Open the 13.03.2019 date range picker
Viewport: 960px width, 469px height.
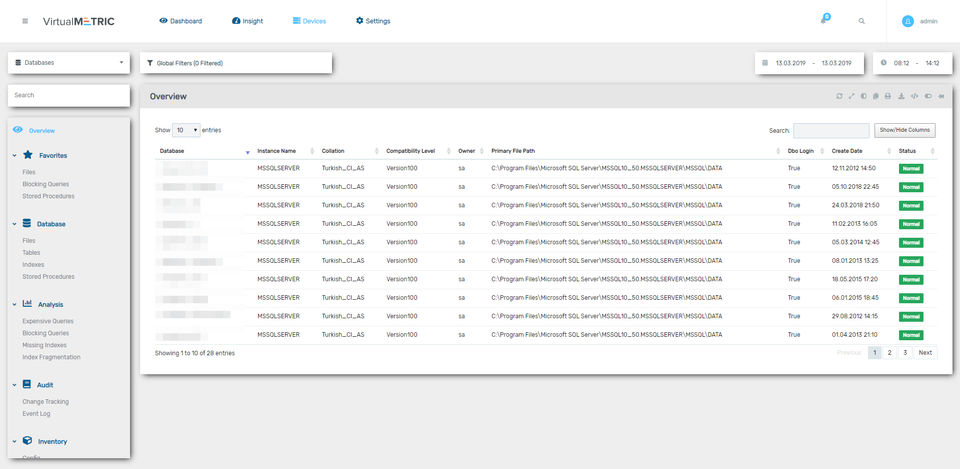tap(809, 62)
